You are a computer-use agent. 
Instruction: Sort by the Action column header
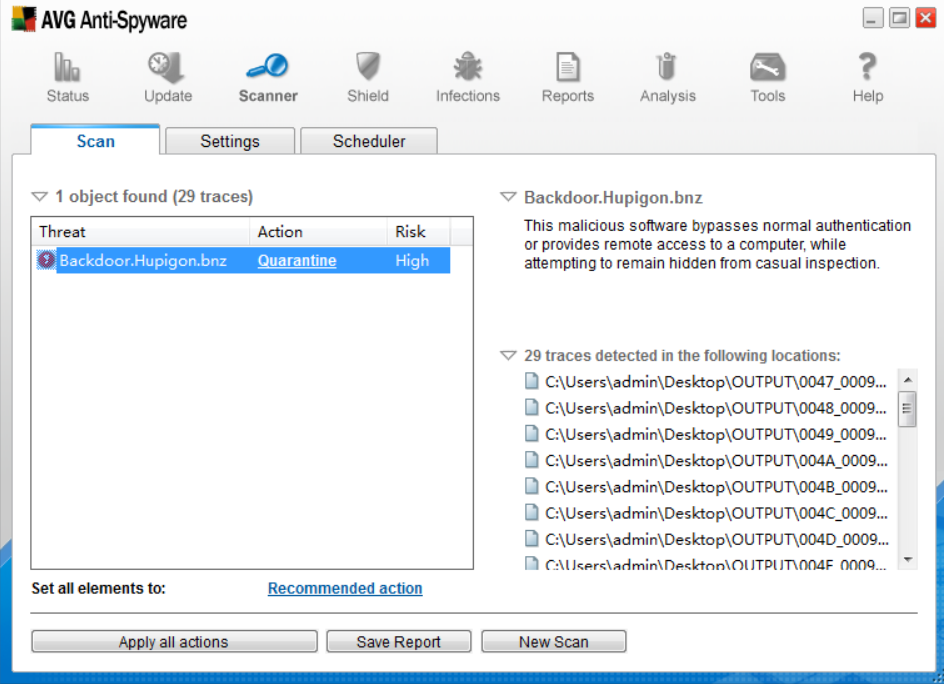[318, 232]
